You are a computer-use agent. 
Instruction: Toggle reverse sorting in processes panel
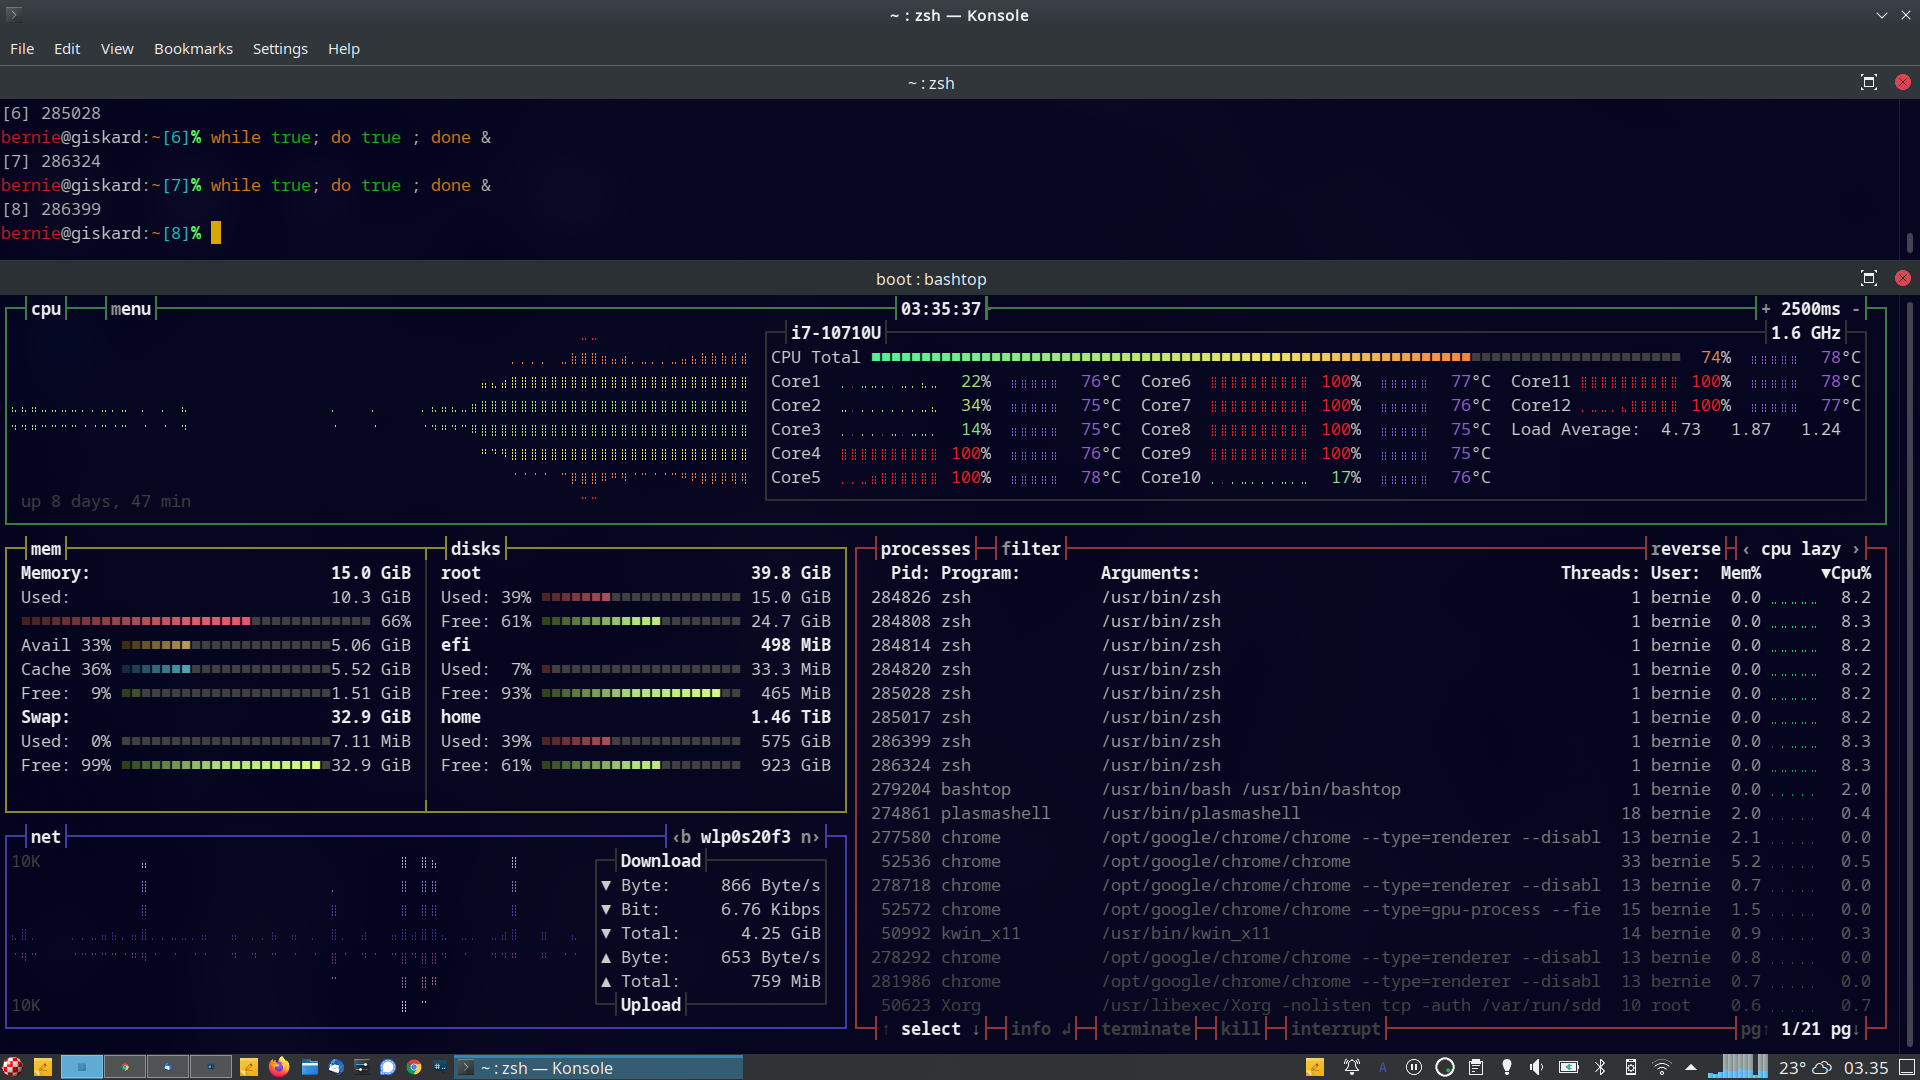click(1685, 549)
